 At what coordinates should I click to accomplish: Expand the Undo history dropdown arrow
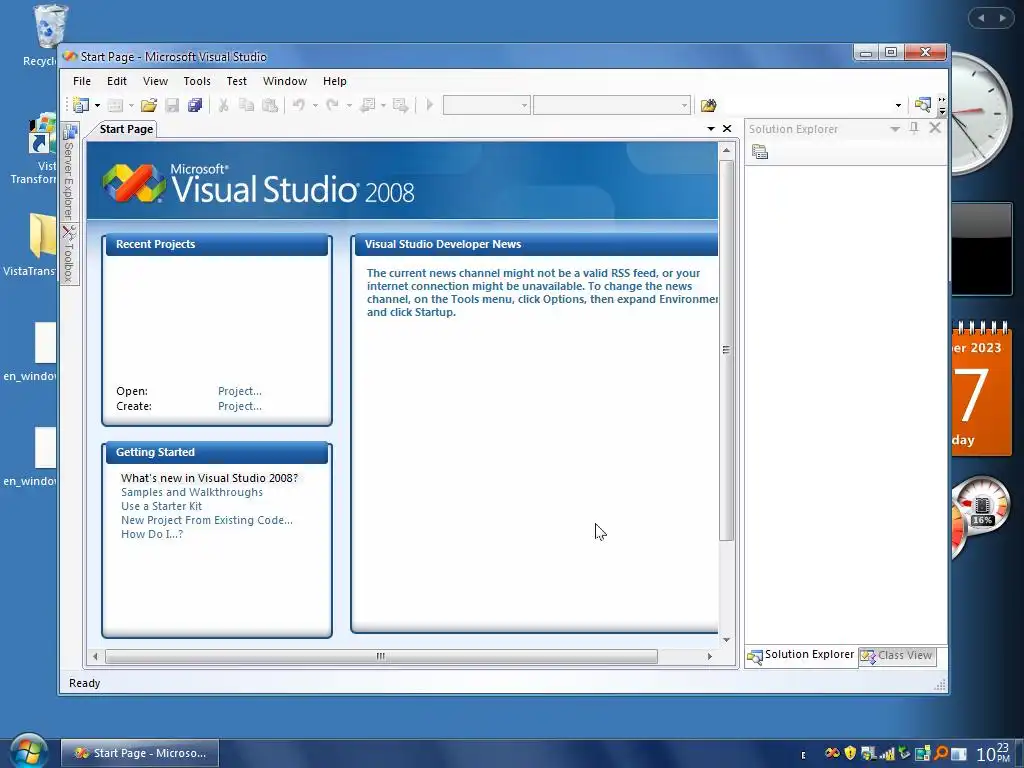(x=315, y=105)
